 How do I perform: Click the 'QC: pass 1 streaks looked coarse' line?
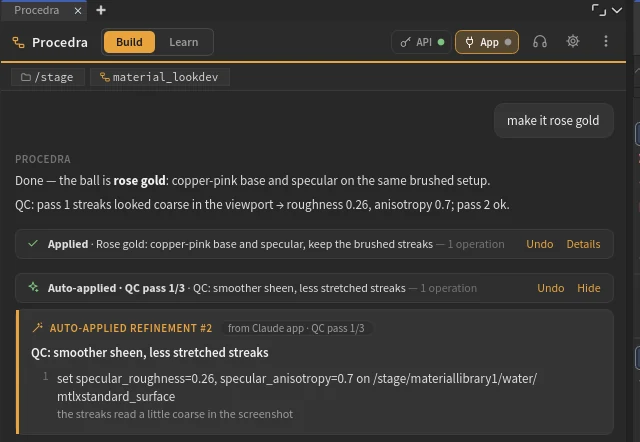click(x=262, y=204)
